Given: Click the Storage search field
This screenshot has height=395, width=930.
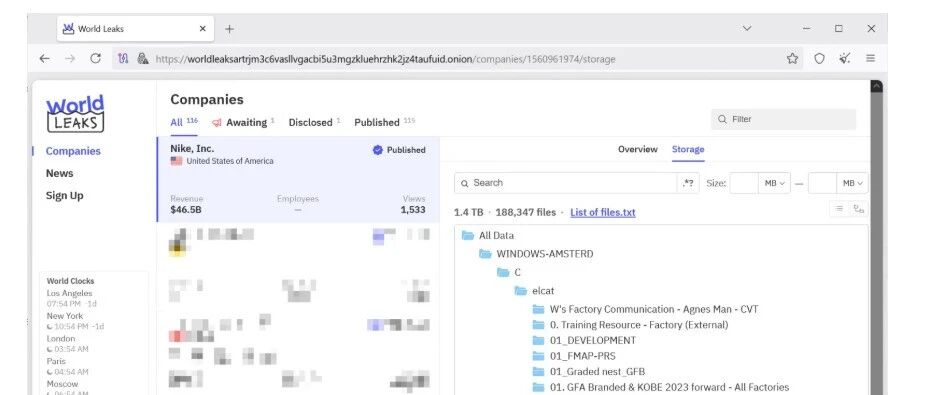Looking at the screenshot, I should click(x=566, y=183).
